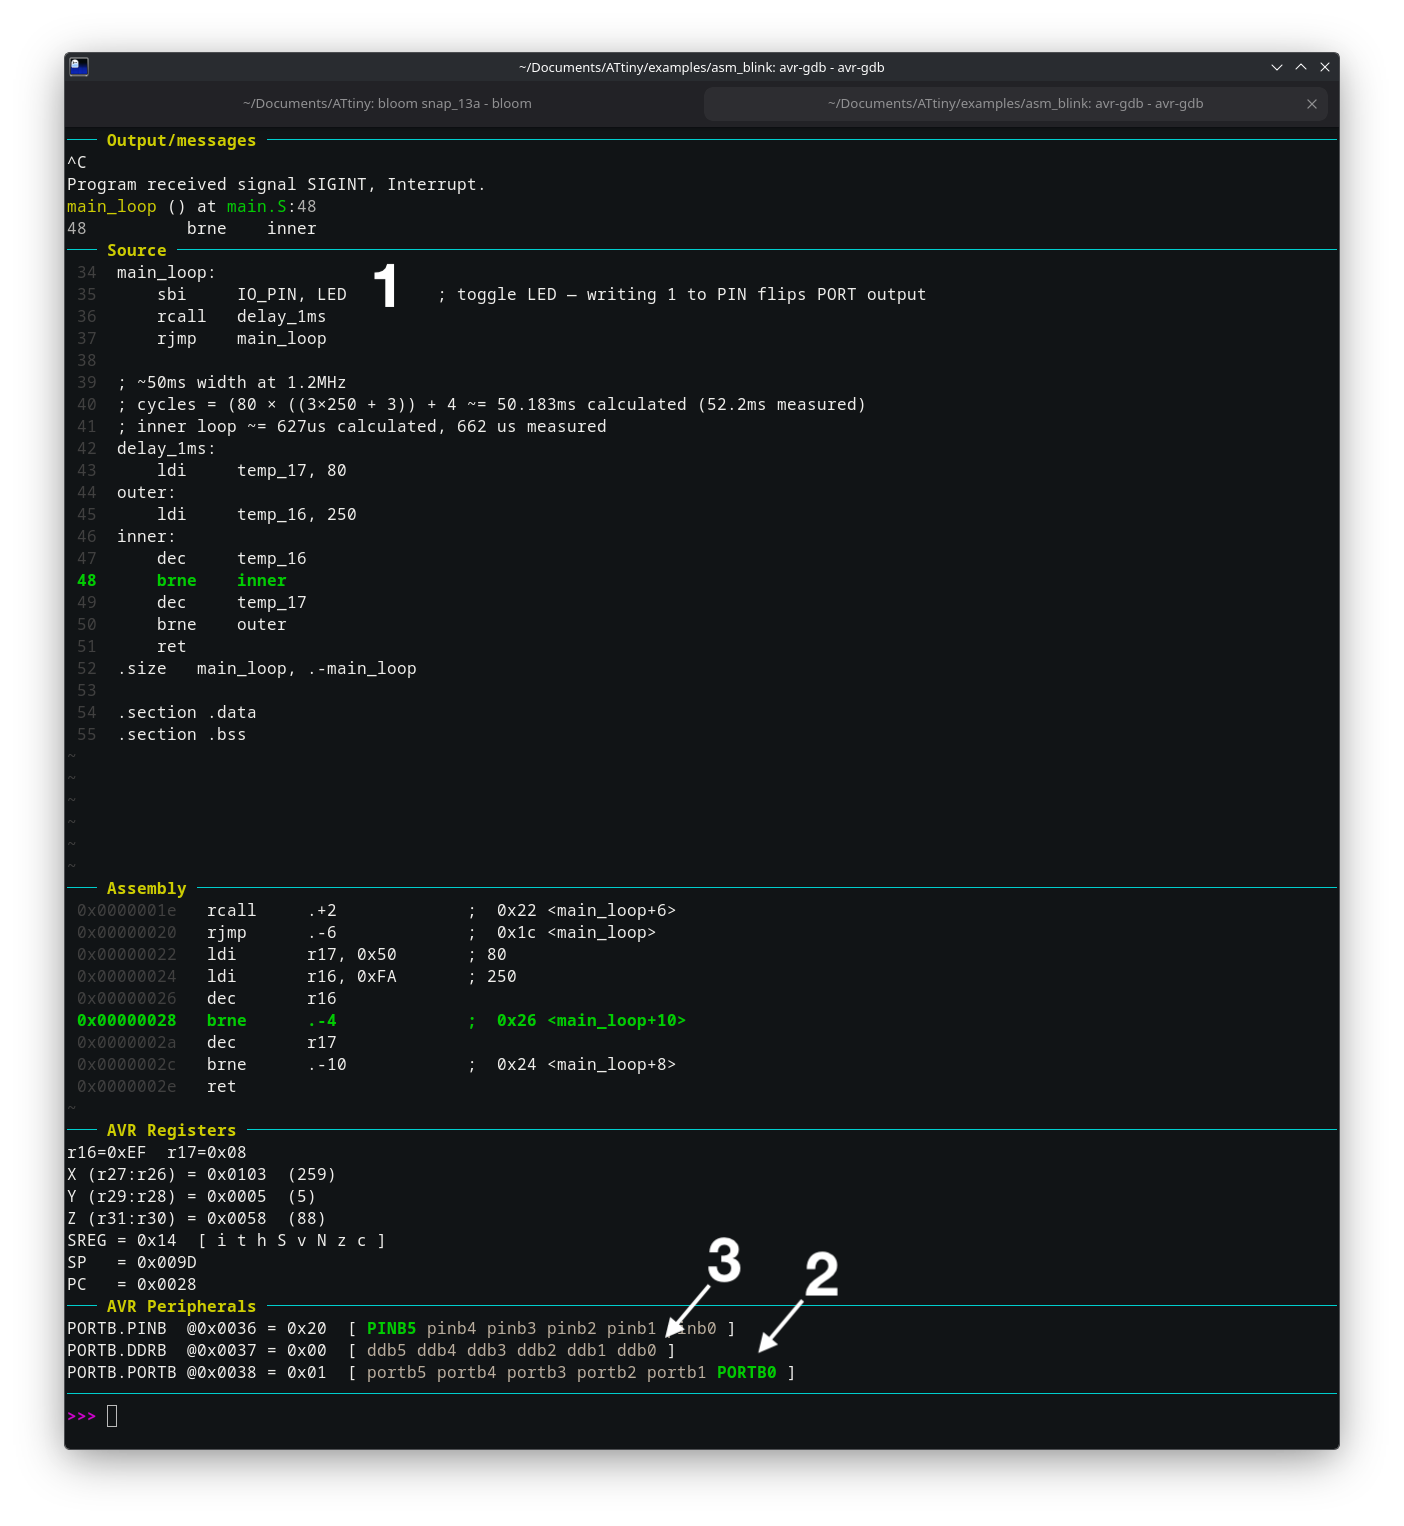
Task: Click source line 36 'rcall delay_1ms'
Action: [242, 317]
